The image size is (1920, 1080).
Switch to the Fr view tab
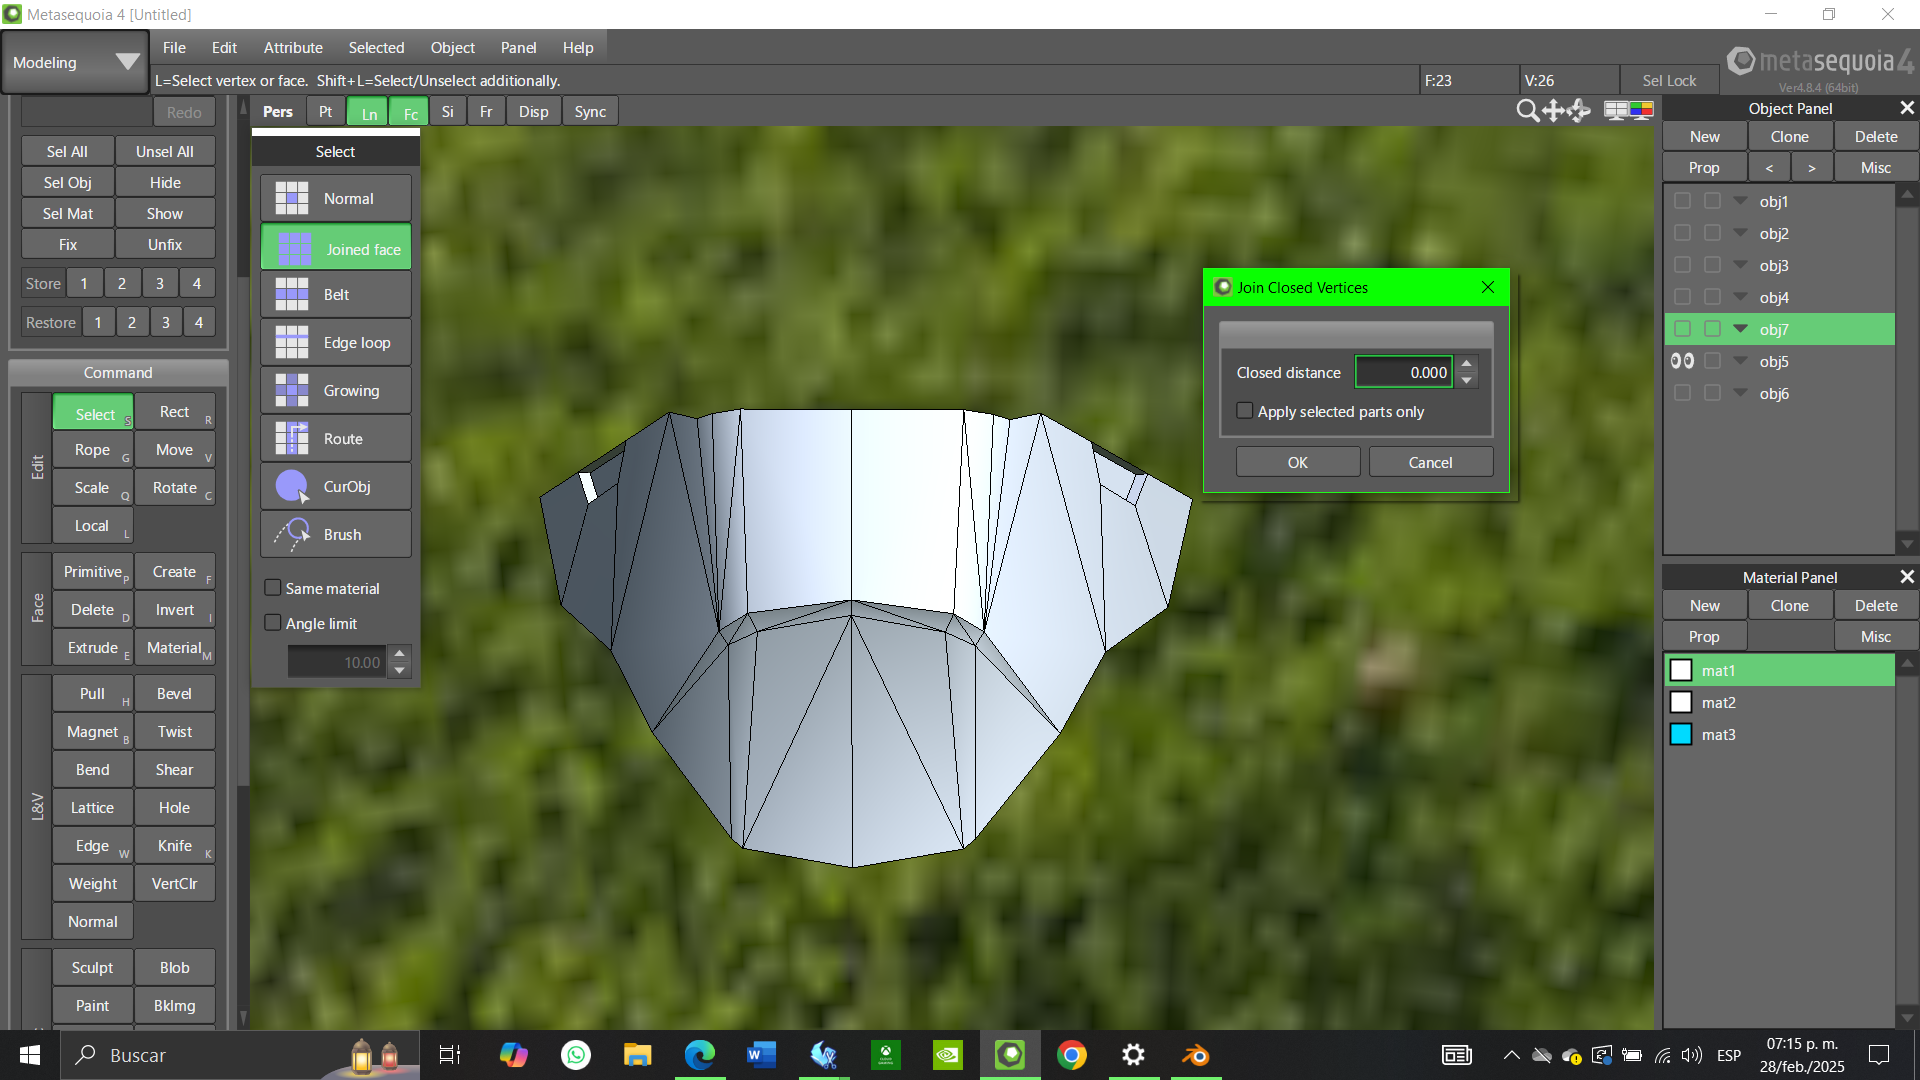(486, 111)
